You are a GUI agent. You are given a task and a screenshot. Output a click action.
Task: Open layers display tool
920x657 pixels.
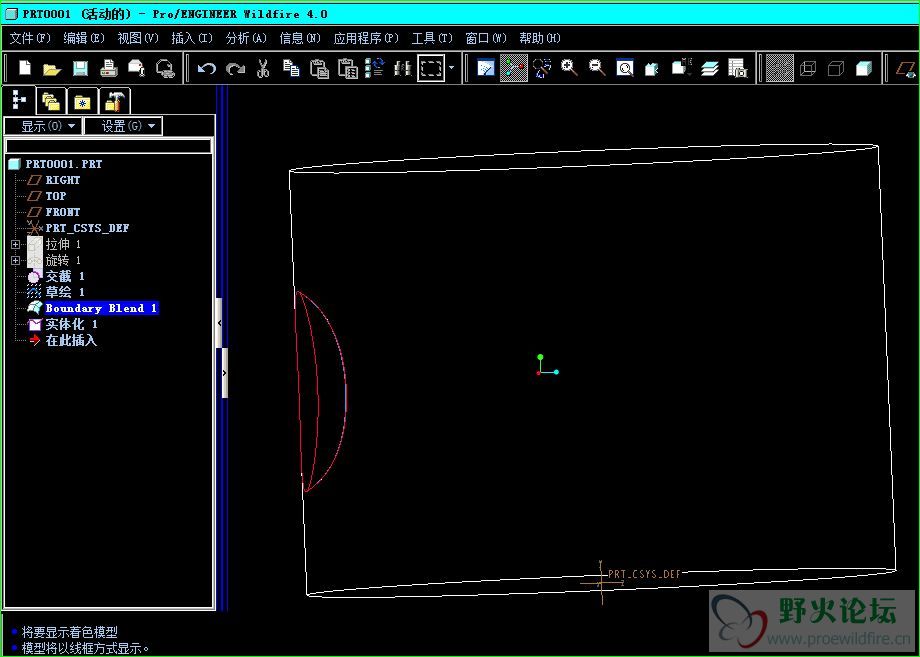(709, 69)
